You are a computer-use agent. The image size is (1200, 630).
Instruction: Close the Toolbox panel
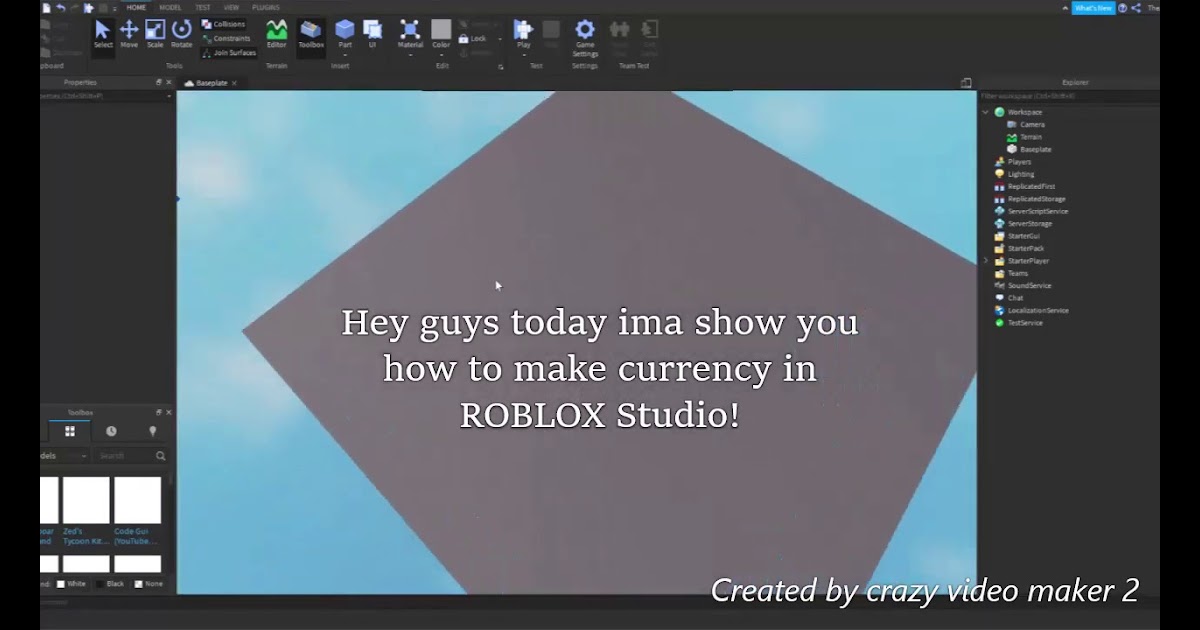[x=168, y=412]
